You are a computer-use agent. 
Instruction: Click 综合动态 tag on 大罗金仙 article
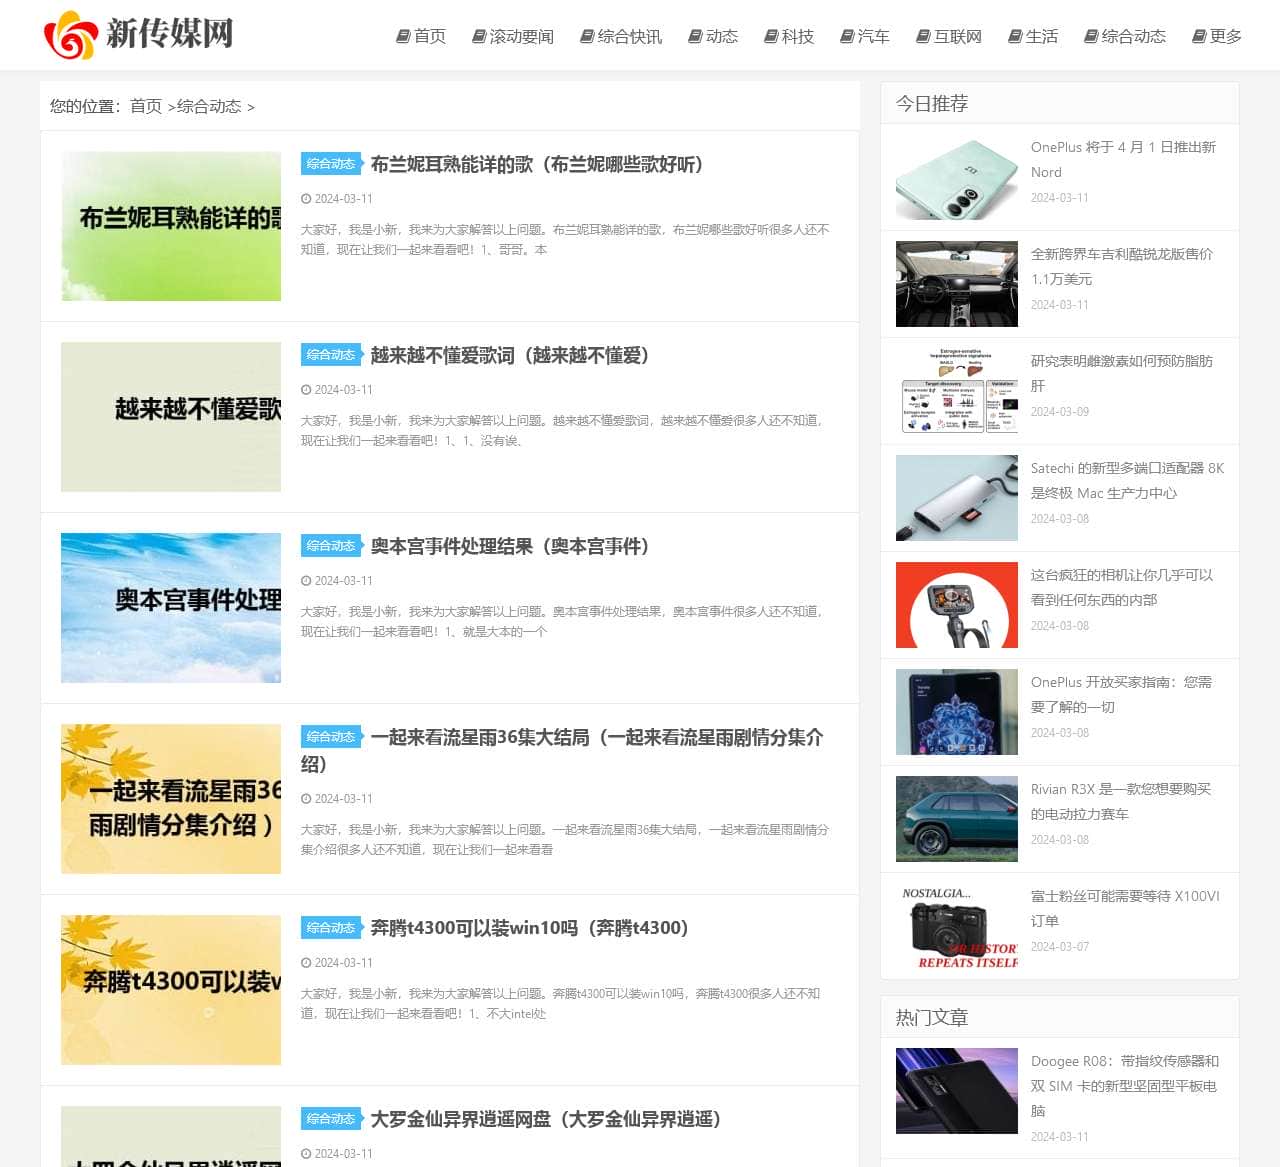click(x=331, y=1119)
